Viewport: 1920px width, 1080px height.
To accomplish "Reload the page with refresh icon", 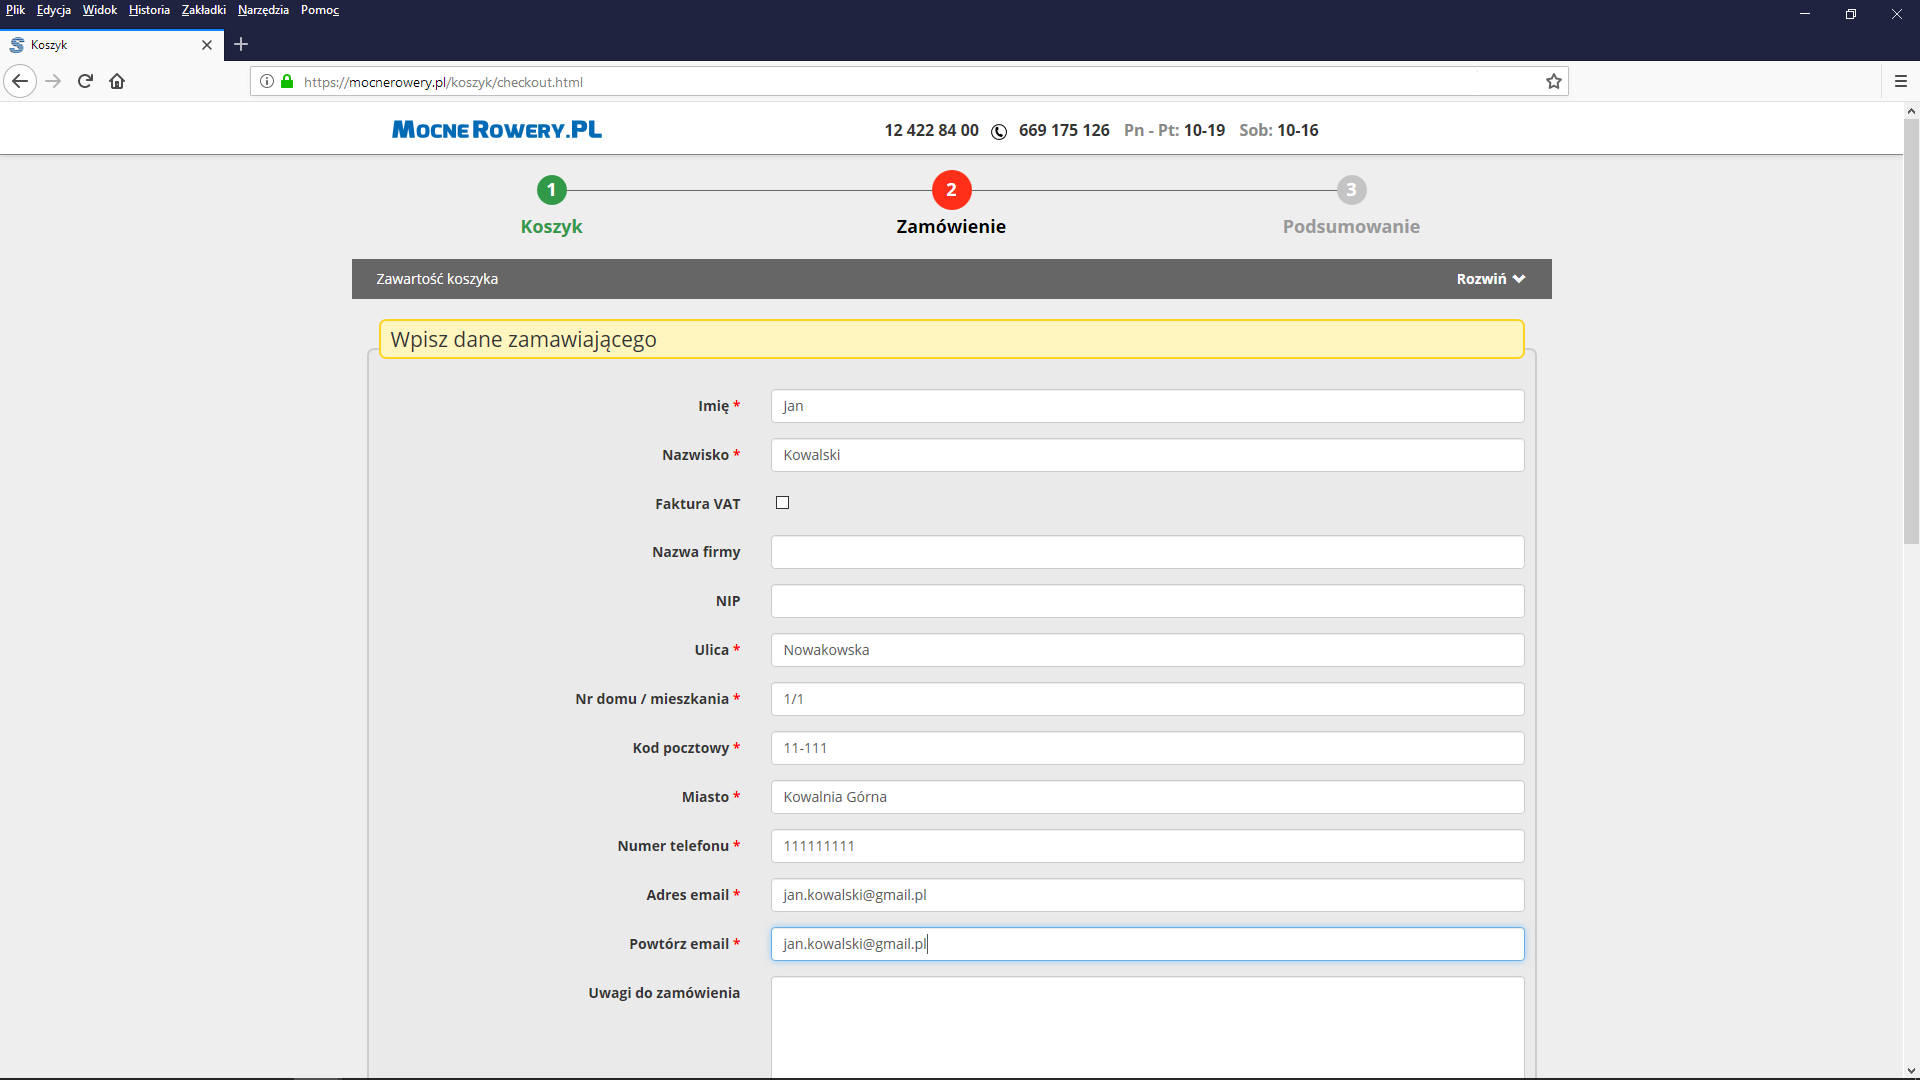I will (x=85, y=81).
